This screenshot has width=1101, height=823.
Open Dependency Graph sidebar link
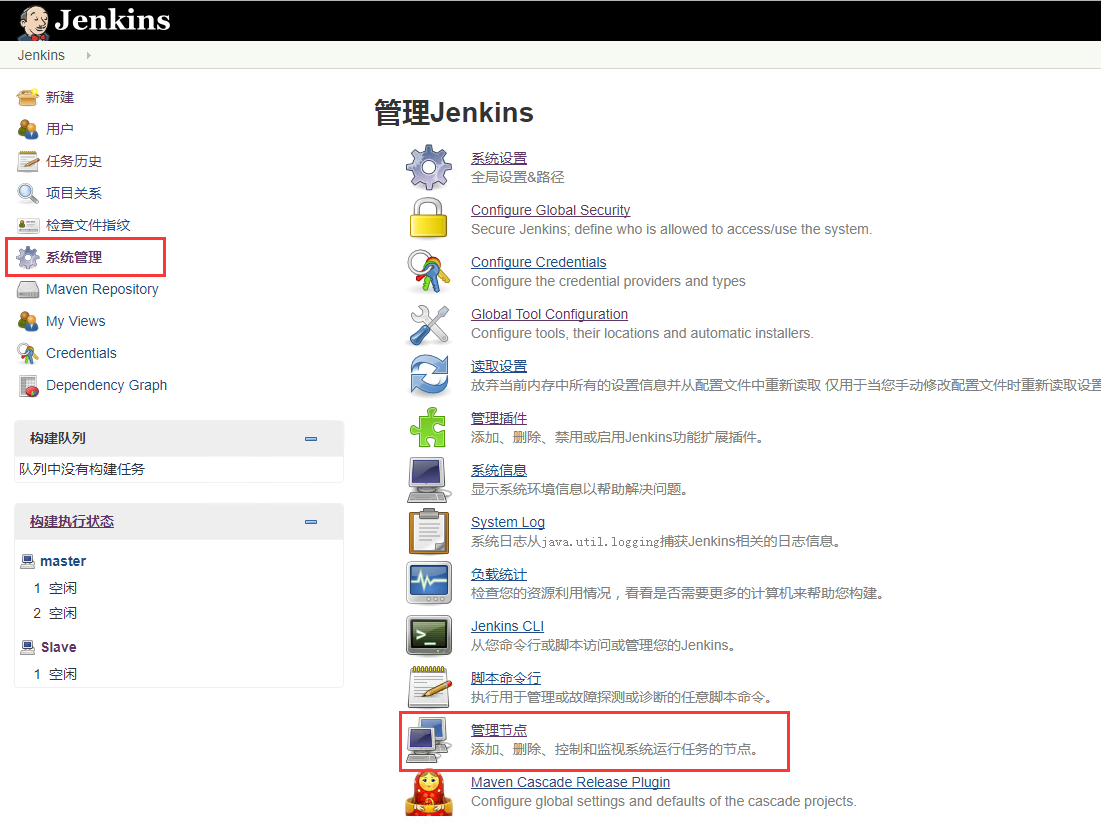106,386
